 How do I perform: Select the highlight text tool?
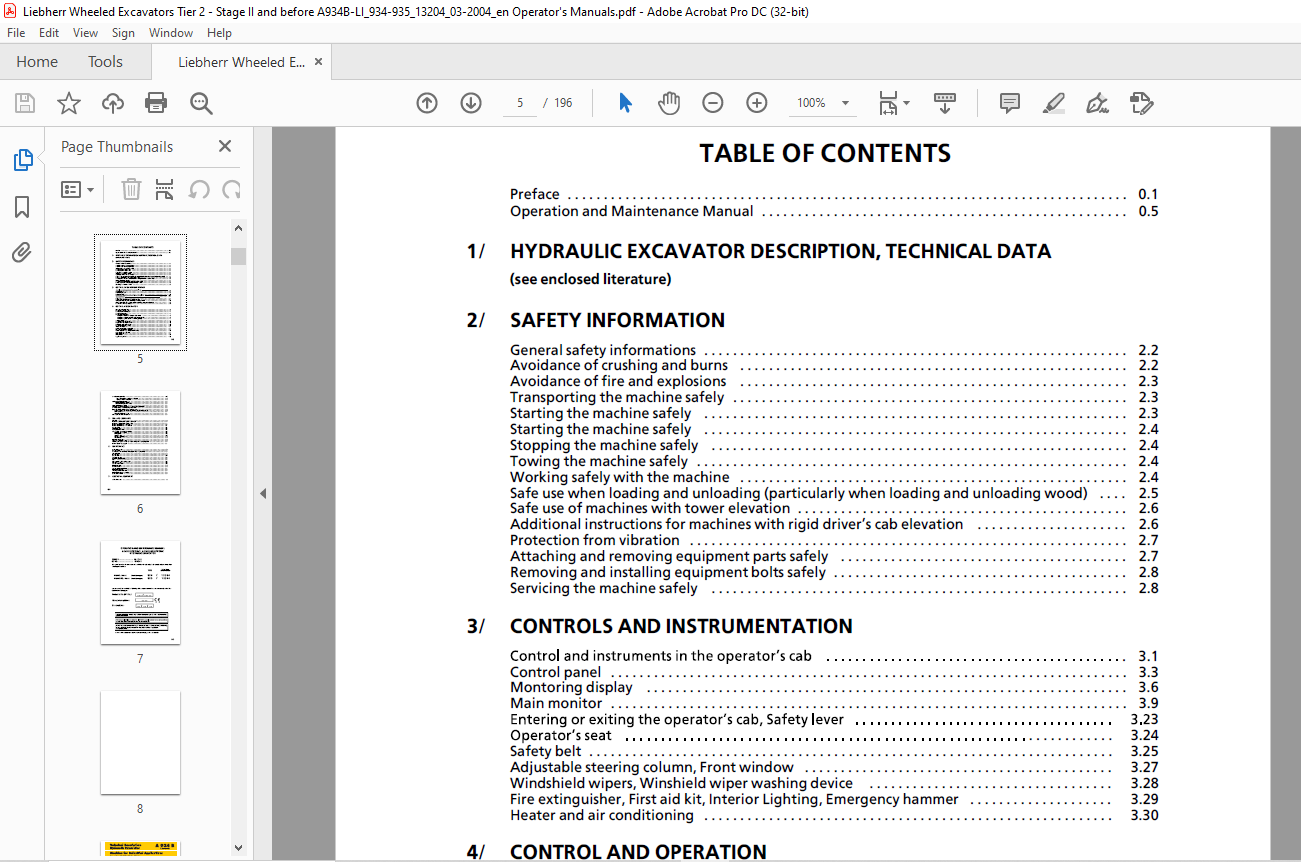tap(1053, 103)
